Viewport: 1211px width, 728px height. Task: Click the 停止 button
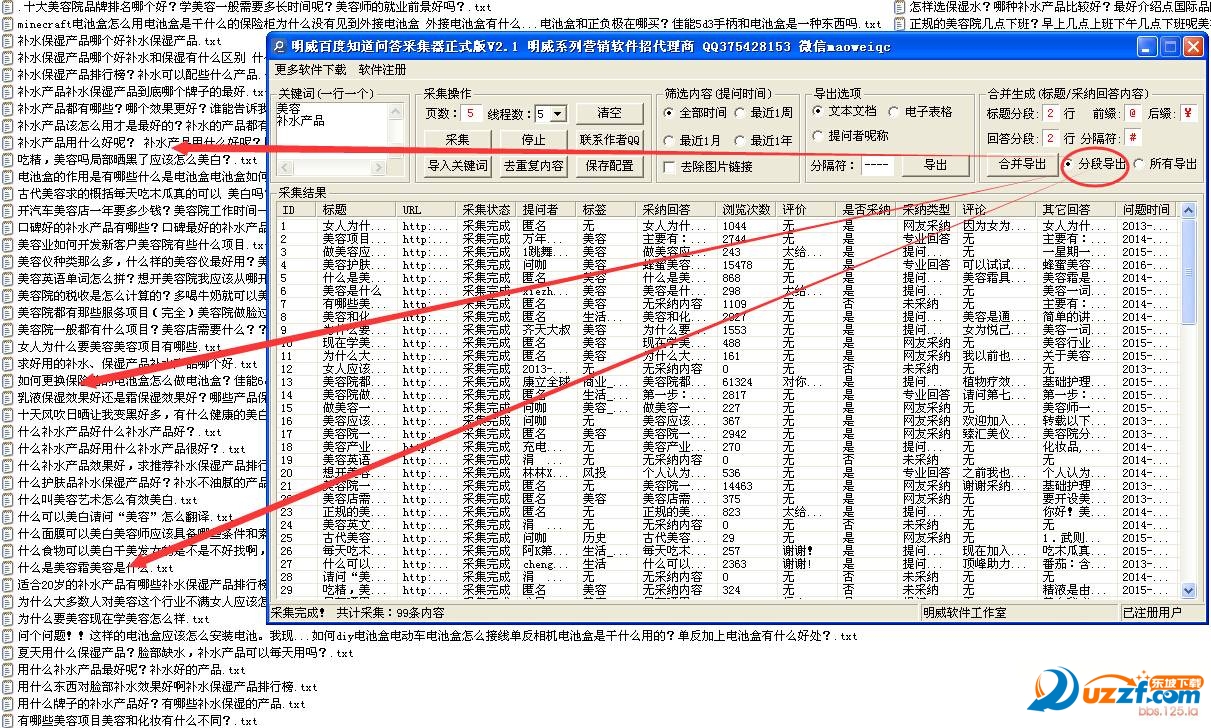[x=534, y=140]
